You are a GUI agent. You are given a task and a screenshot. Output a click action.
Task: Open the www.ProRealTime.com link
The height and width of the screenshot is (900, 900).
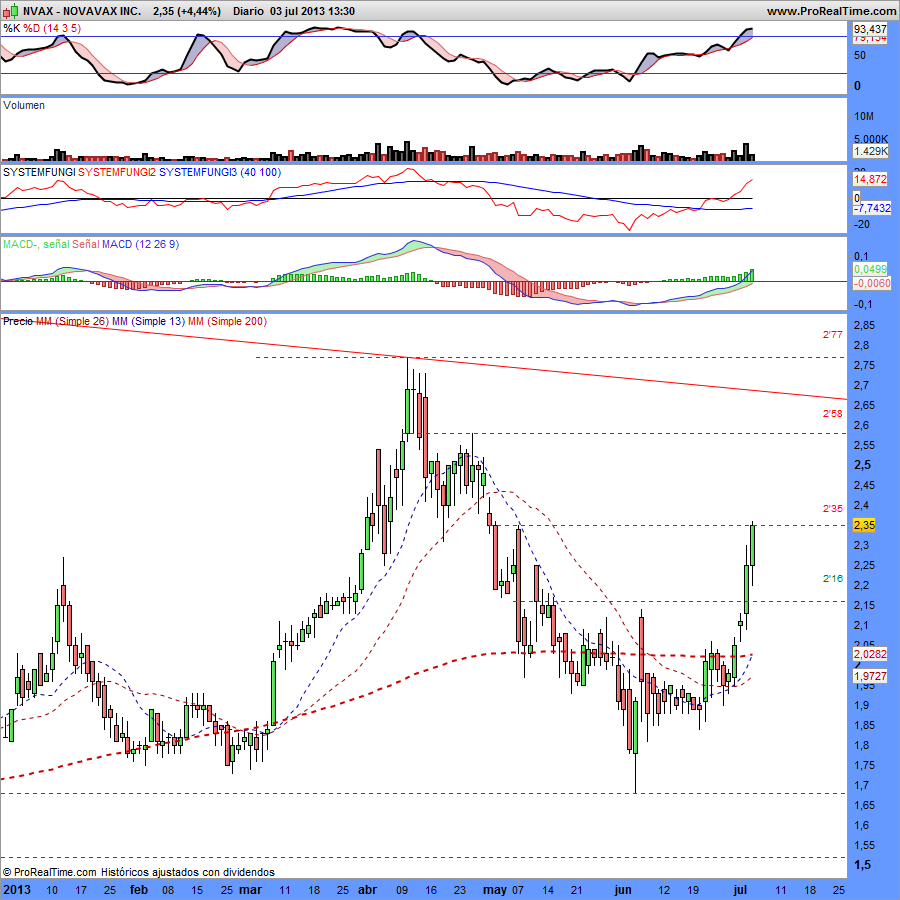pyautogui.click(x=830, y=11)
